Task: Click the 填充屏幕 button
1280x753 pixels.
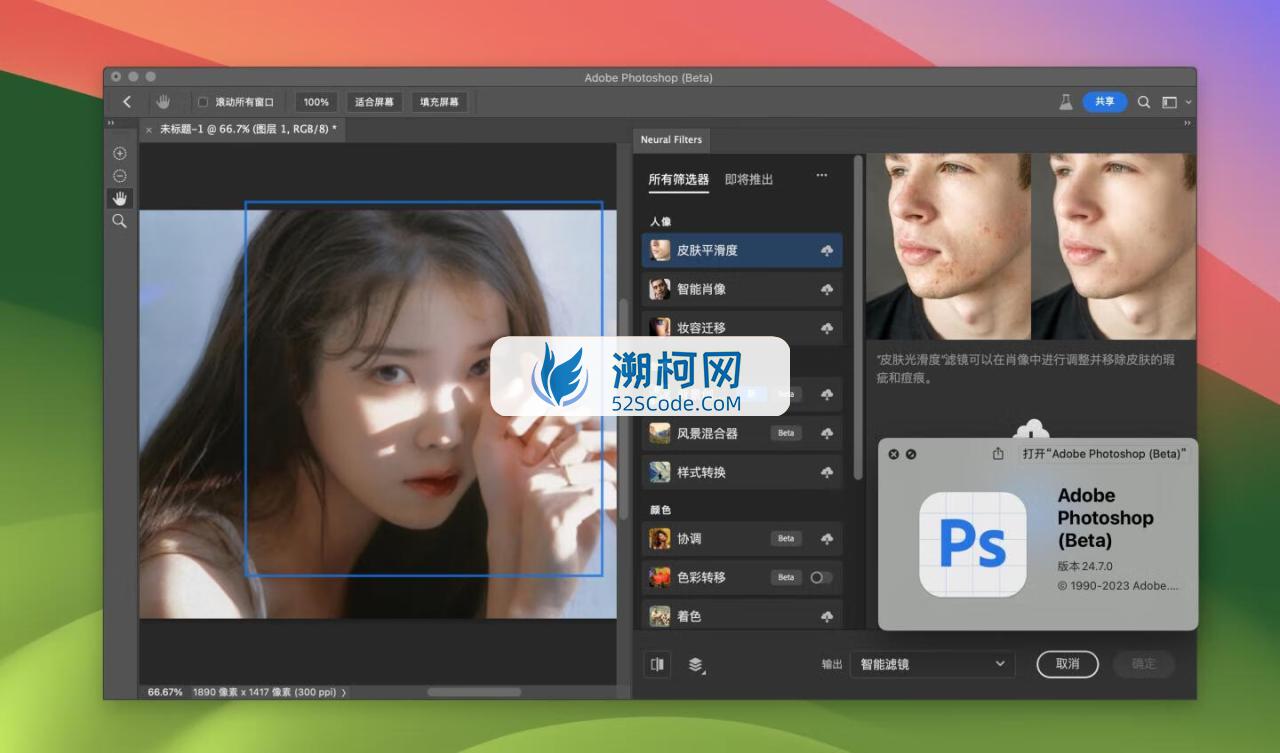Action: pos(439,102)
